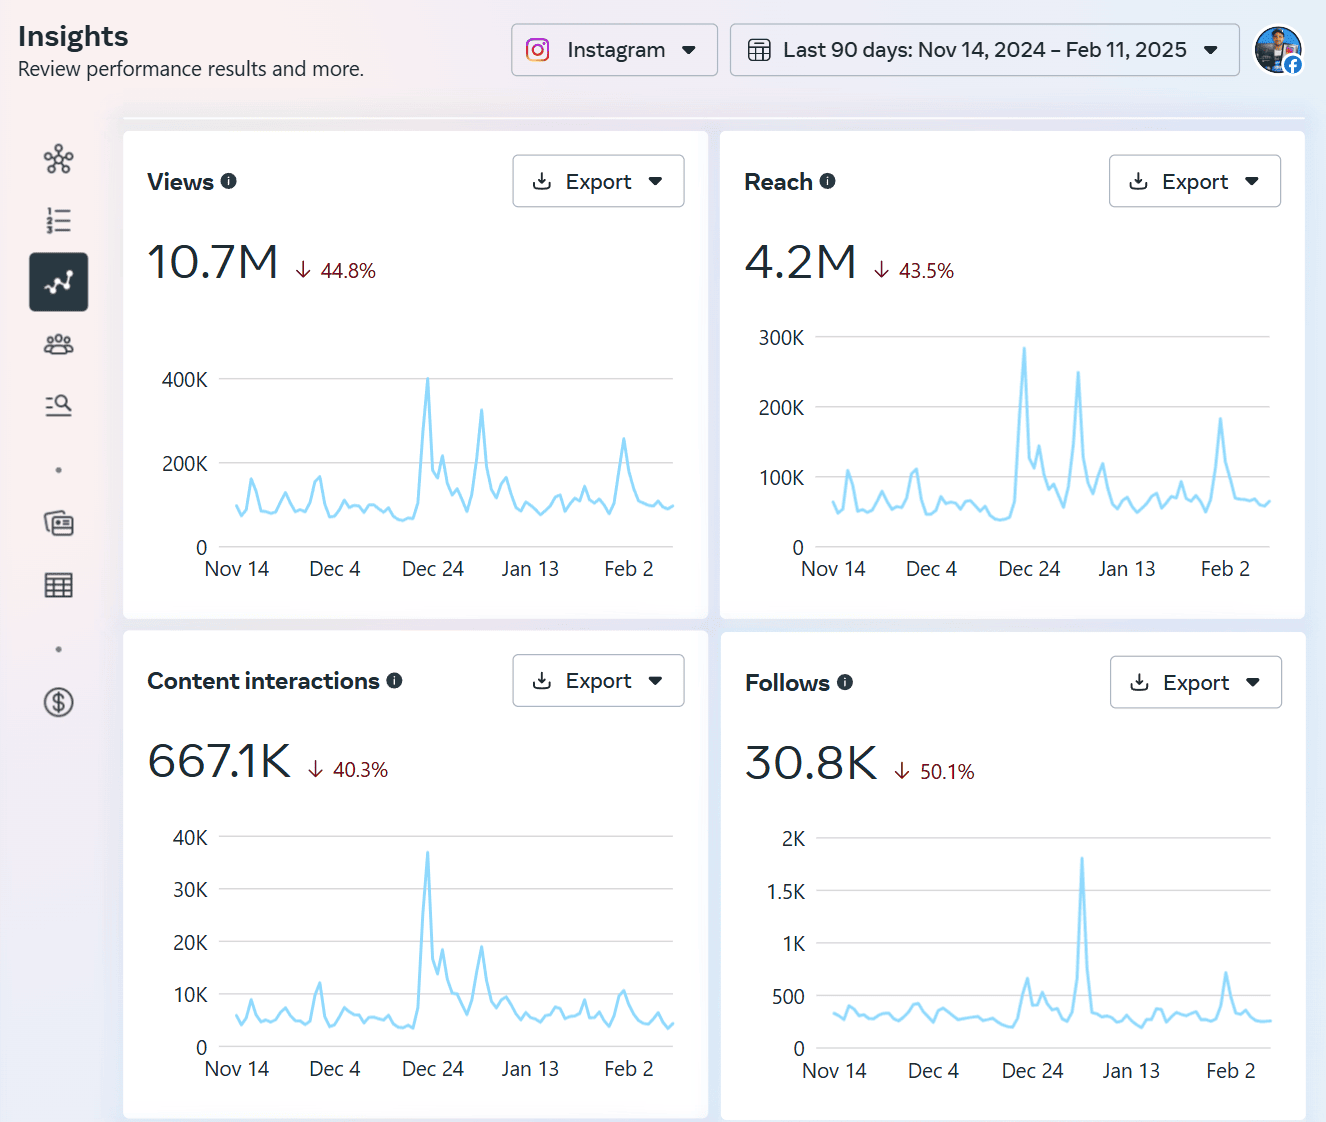This screenshot has height=1122, width=1326.
Task: Open the Audience people icon in sidebar
Action: 59,344
